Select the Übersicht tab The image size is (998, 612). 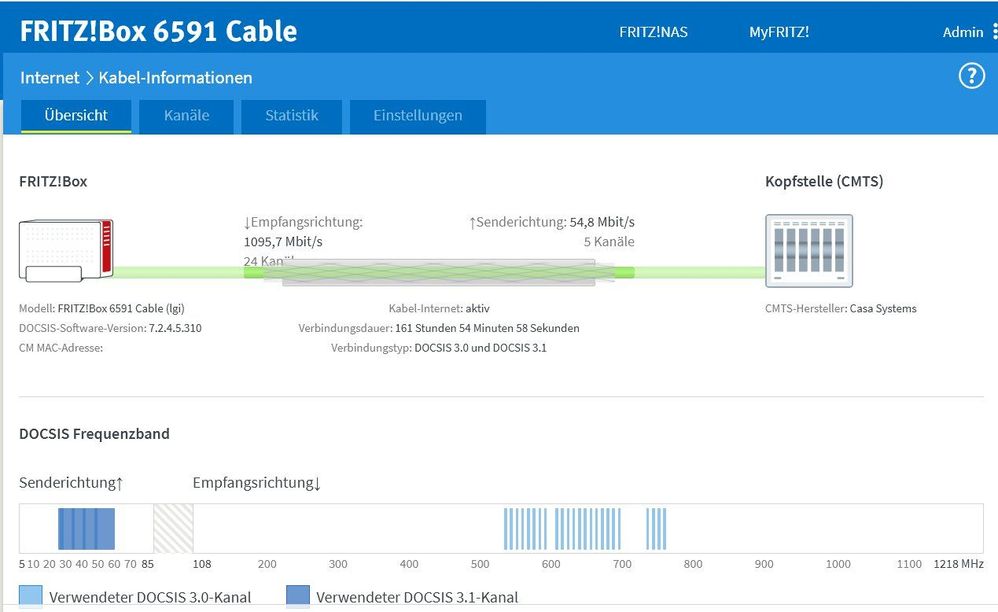click(x=76, y=115)
